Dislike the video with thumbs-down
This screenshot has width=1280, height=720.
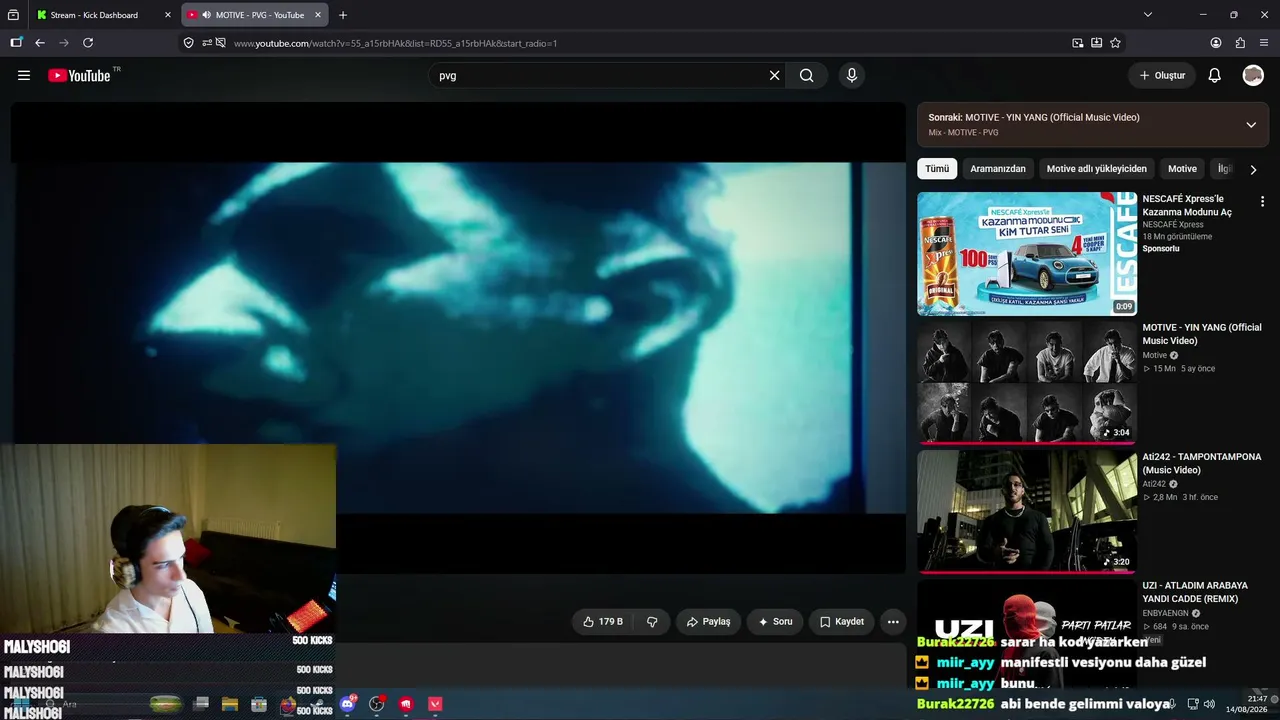coord(652,622)
